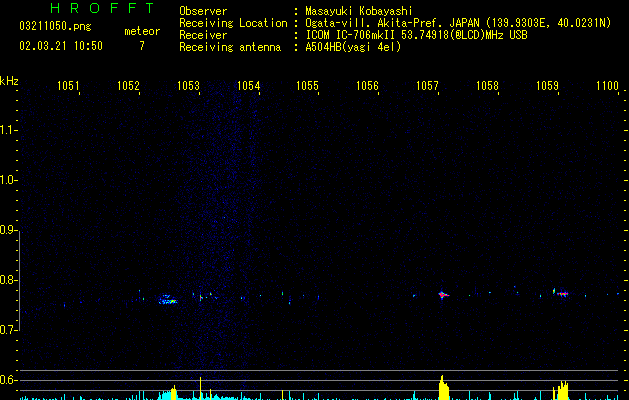Click the yellow power peak below 1057
Viewport: 629px width, 400px height.
tap(443, 388)
